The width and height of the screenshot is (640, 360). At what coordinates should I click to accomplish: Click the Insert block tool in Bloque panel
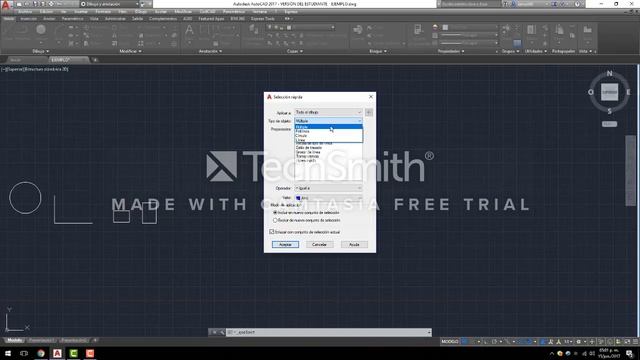coord(358,30)
